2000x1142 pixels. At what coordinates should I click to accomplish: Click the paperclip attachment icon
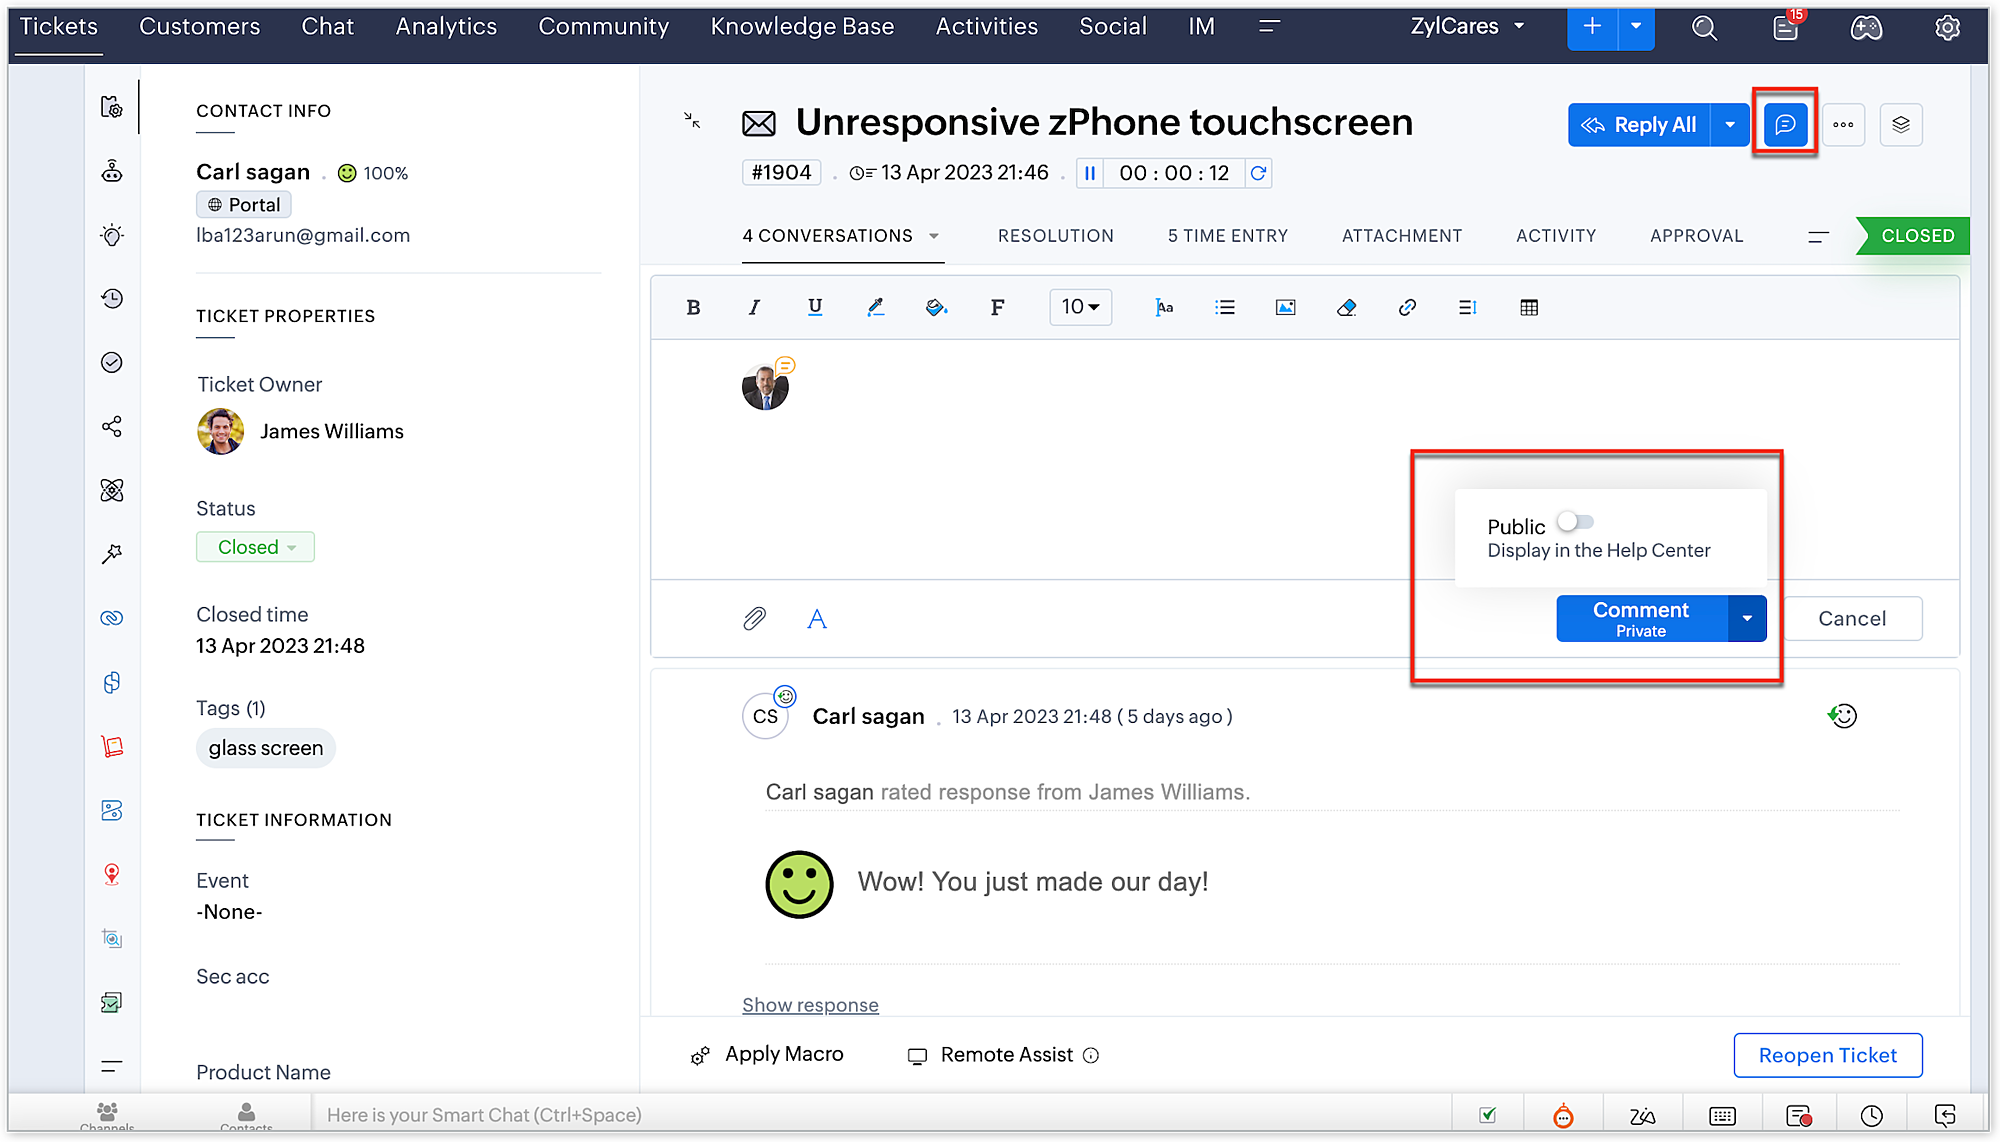(x=754, y=619)
